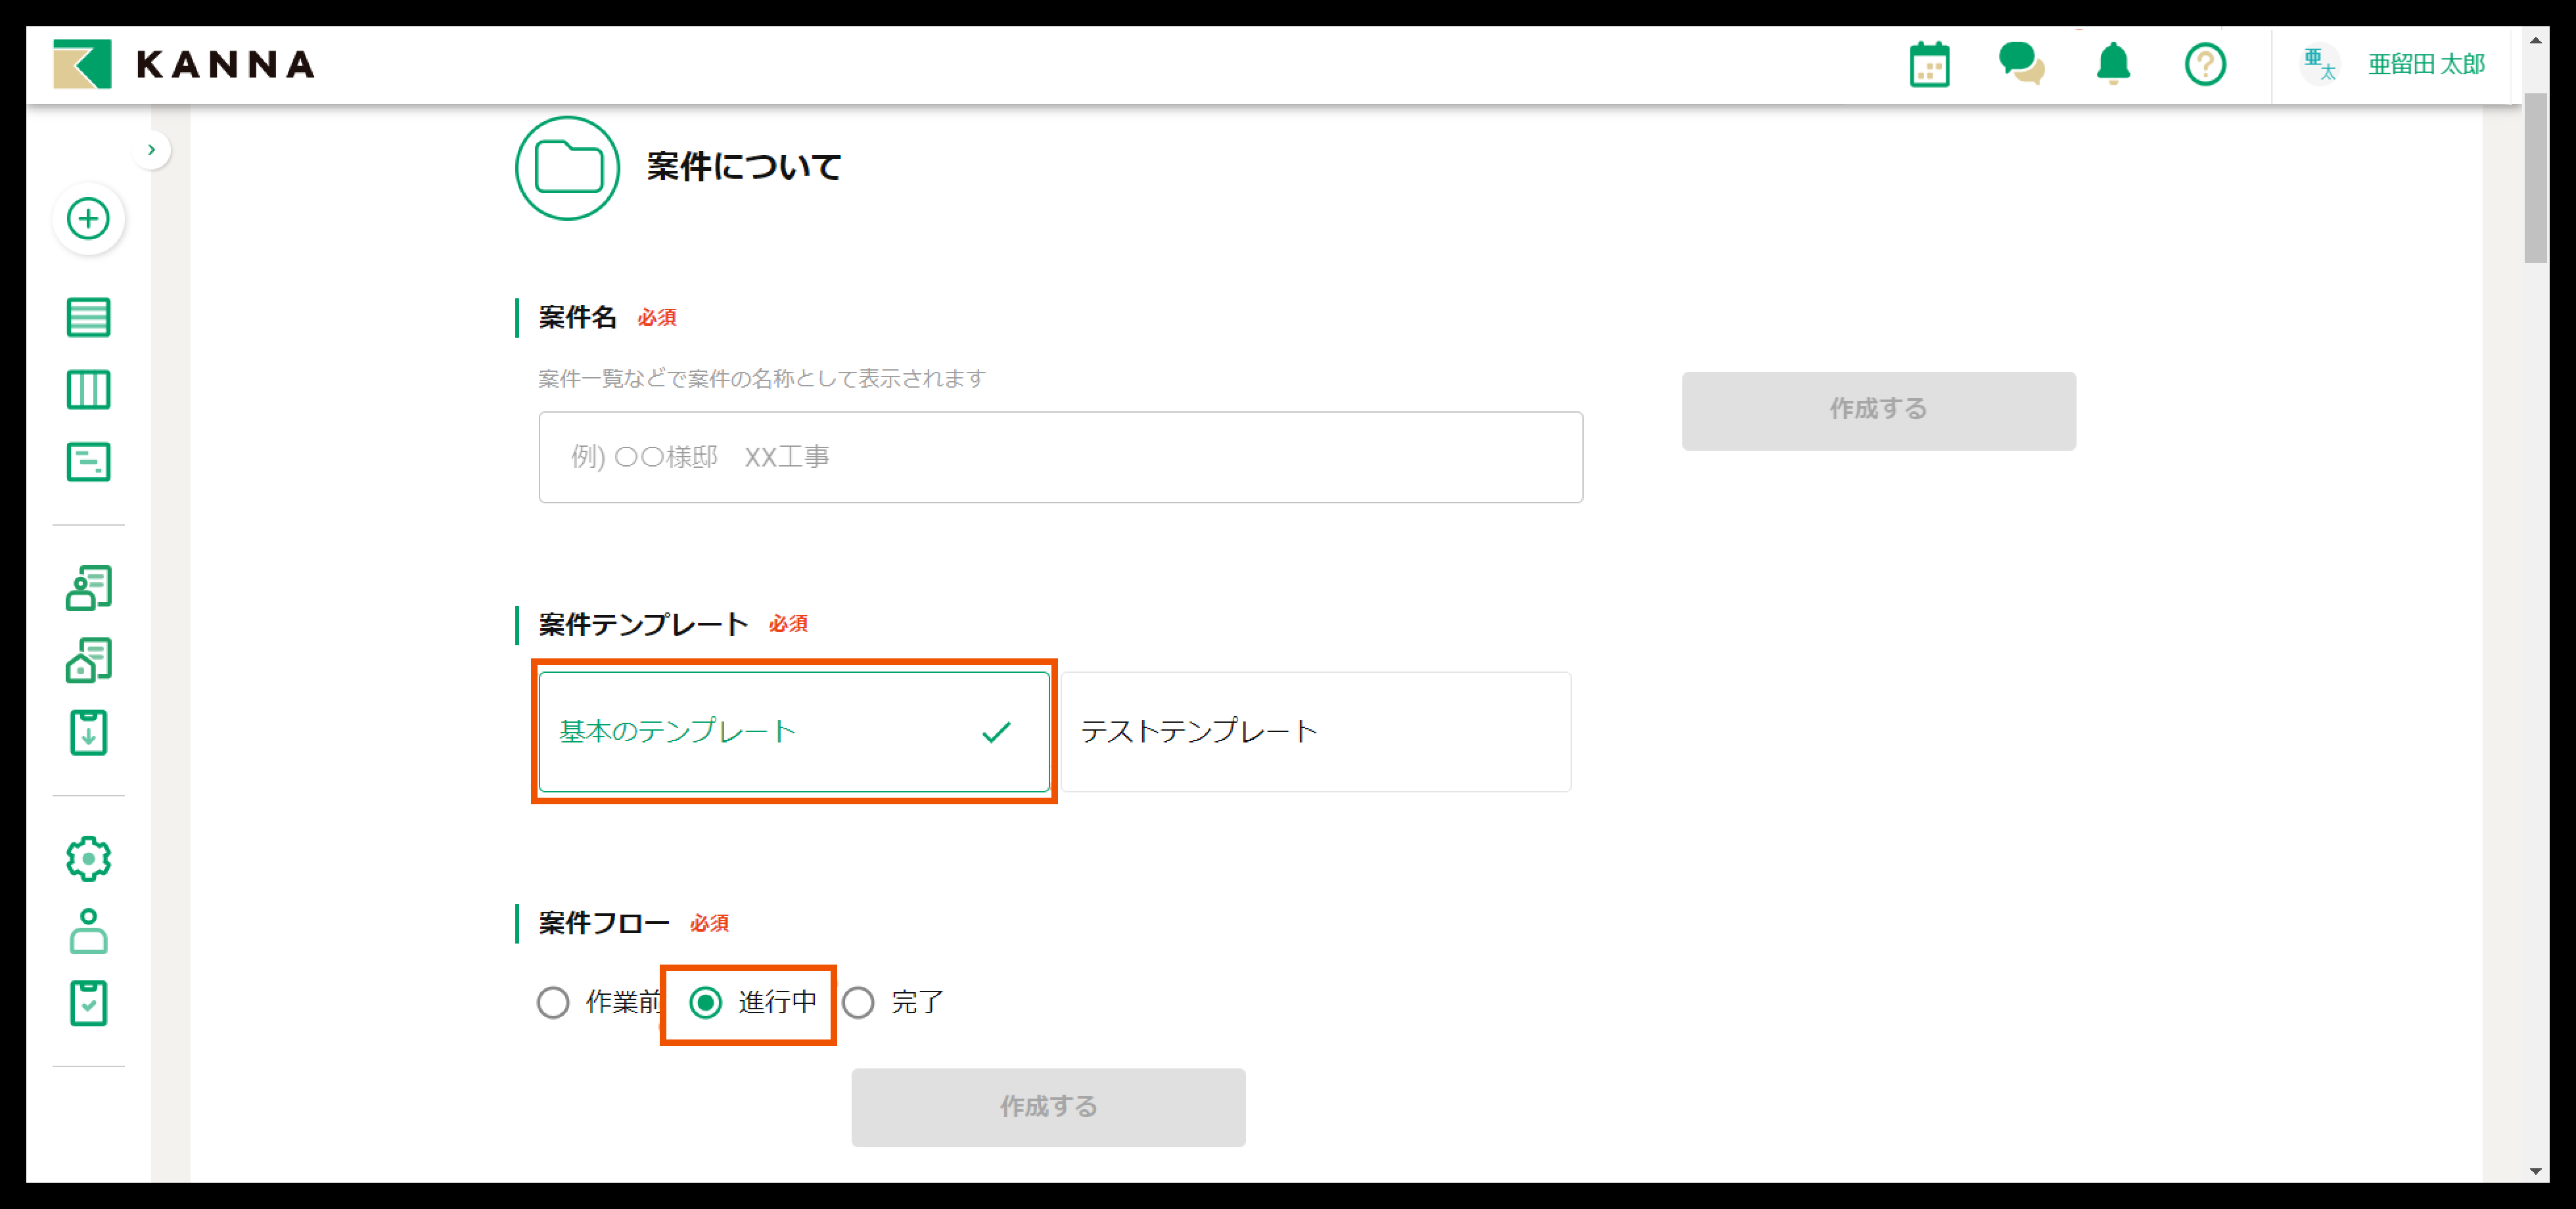Choose the テストテンプレート template option
Image resolution: width=2576 pixels, height=1209 pixels.
[x=1315, y=732]
